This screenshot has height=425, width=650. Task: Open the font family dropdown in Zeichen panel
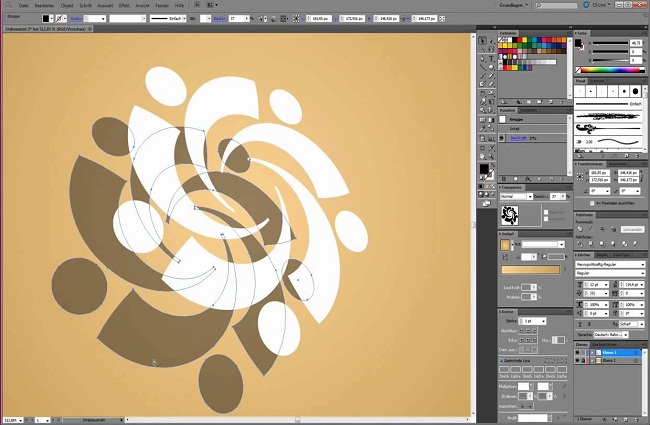point(610,264)
